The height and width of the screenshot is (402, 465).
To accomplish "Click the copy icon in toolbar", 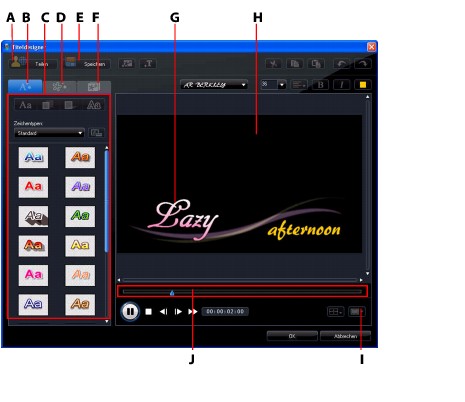I will point(295,64).
